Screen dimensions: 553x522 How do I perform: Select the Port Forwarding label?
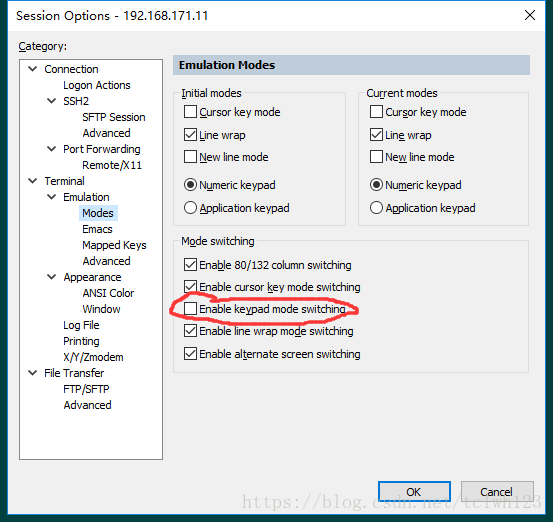(x=102, y=149)
